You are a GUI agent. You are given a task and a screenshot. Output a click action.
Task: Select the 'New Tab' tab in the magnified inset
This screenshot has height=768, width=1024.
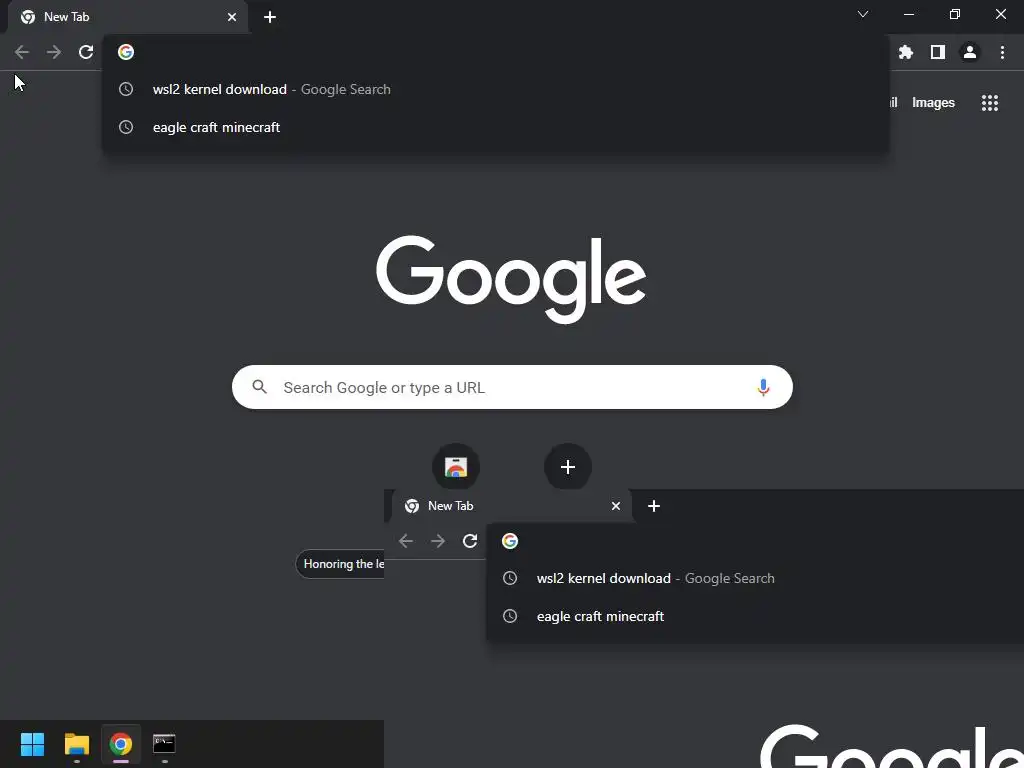[x=511, y=506]
